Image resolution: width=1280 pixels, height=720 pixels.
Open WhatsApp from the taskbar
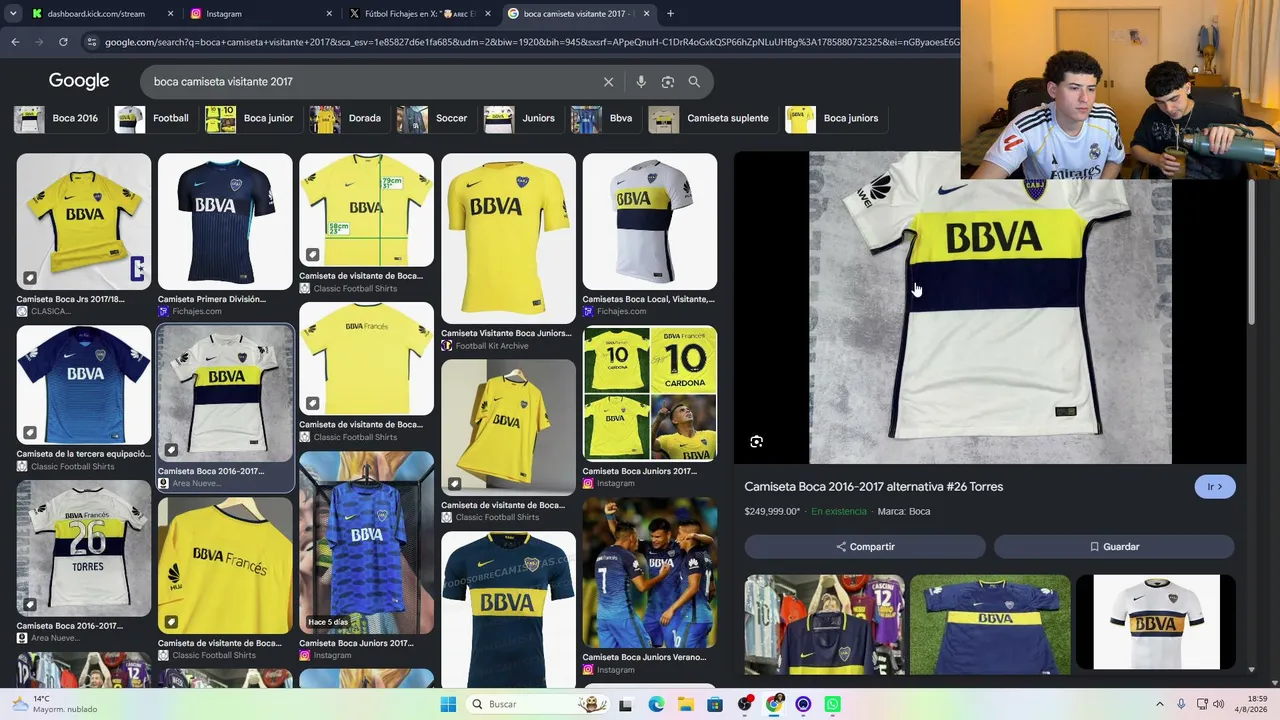click(832, 704)
